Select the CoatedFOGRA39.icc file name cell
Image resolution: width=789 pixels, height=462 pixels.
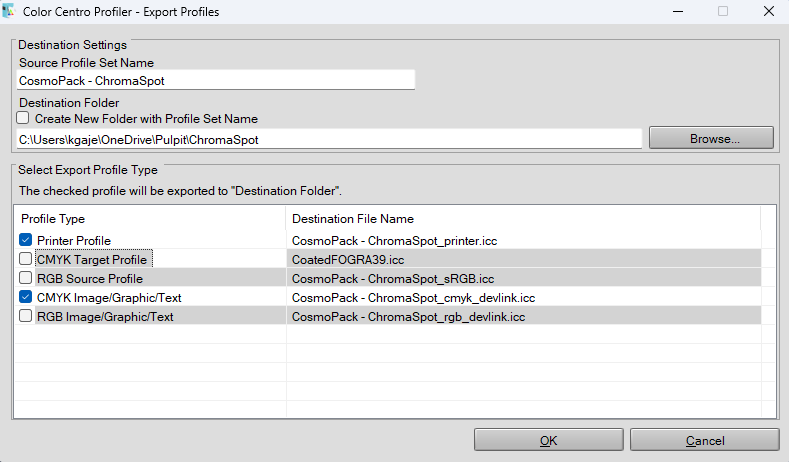(523, 259)
